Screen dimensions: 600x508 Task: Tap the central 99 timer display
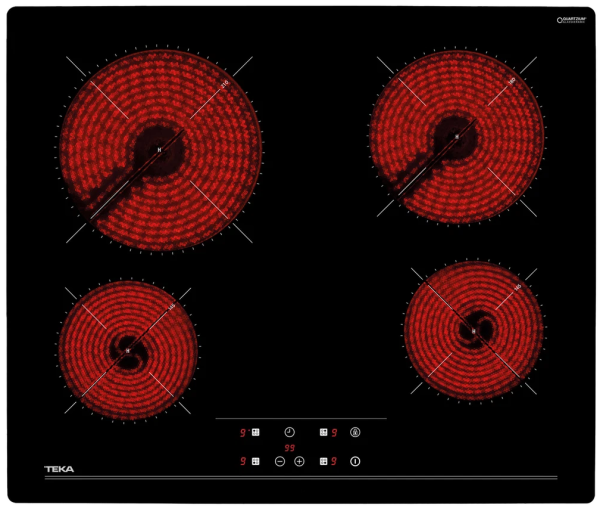tap(289, 448)
